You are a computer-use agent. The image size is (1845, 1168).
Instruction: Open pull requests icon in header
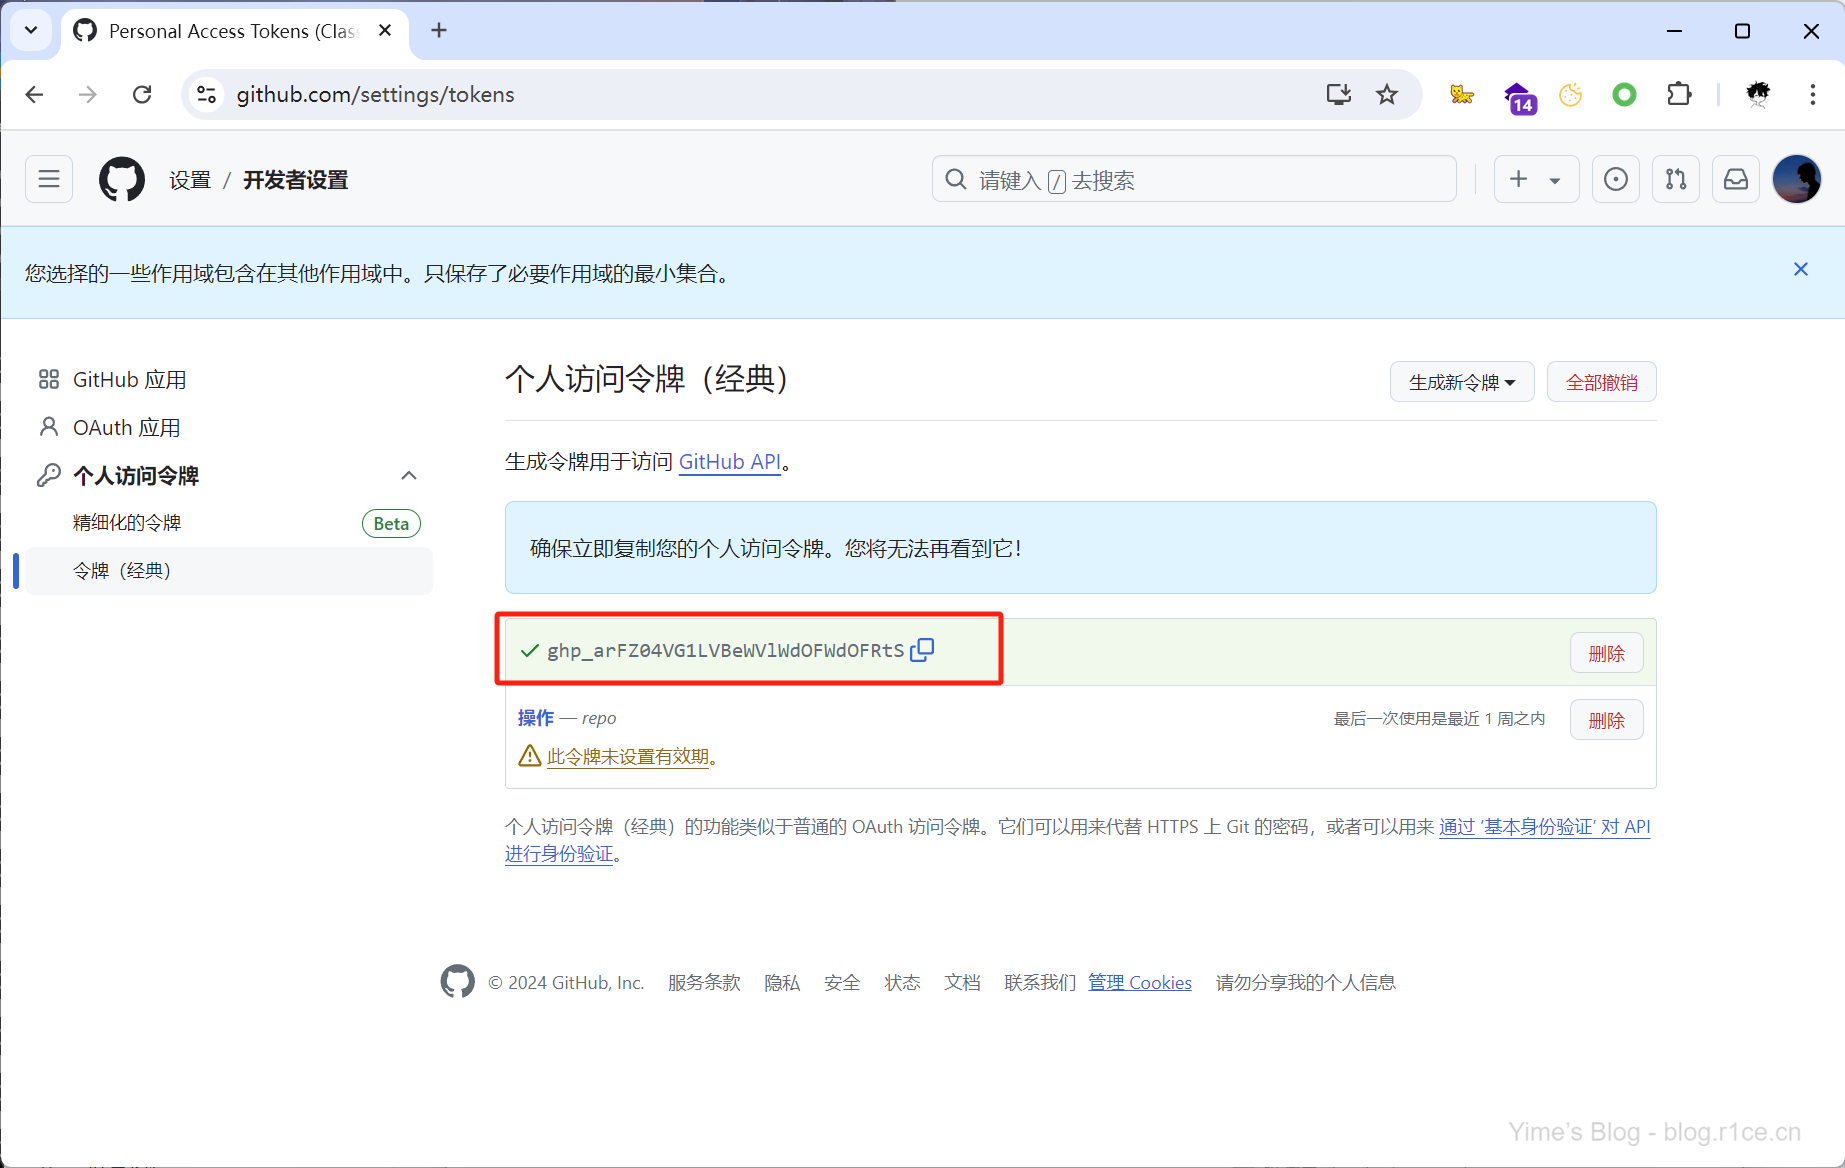1675,179
